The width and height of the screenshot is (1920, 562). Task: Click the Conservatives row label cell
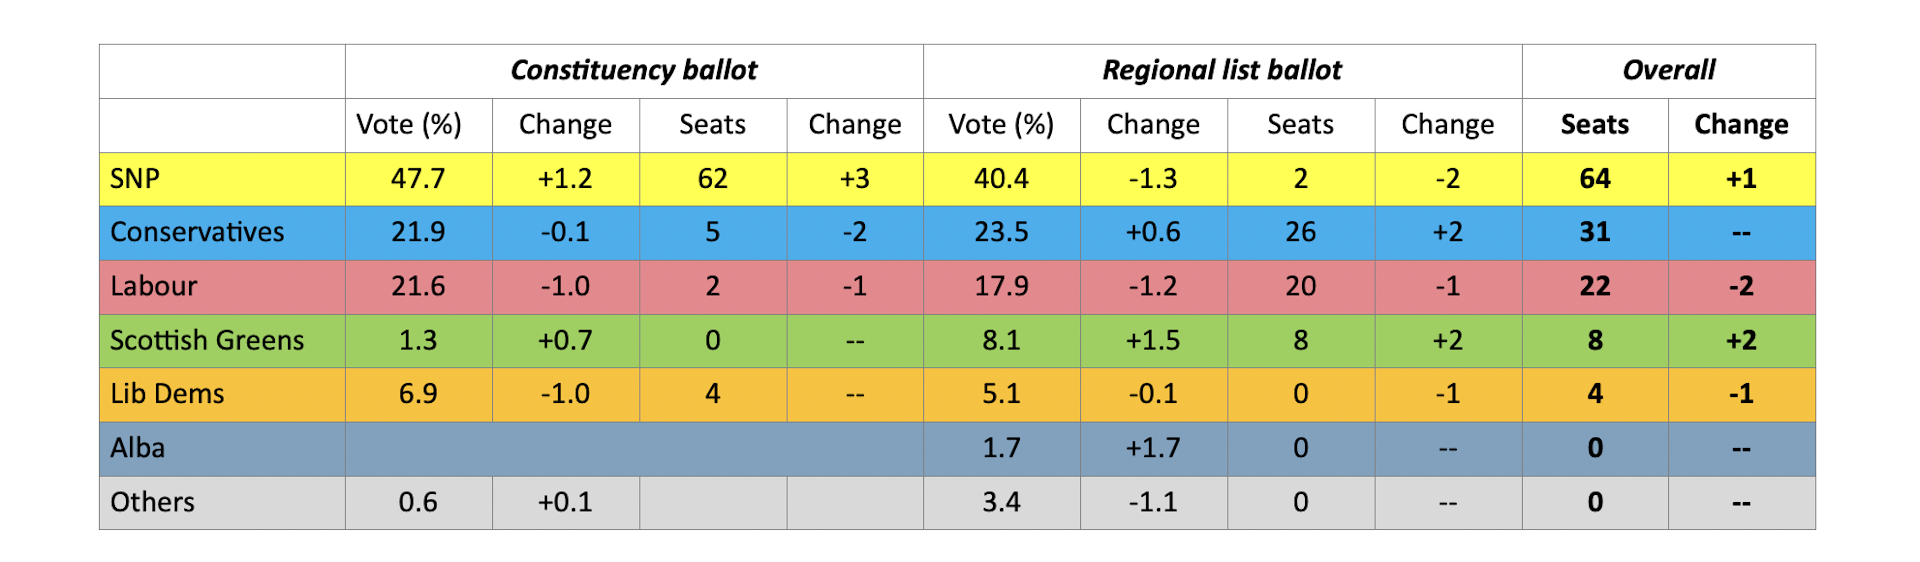pyautogui.click(x=197, y=232)
